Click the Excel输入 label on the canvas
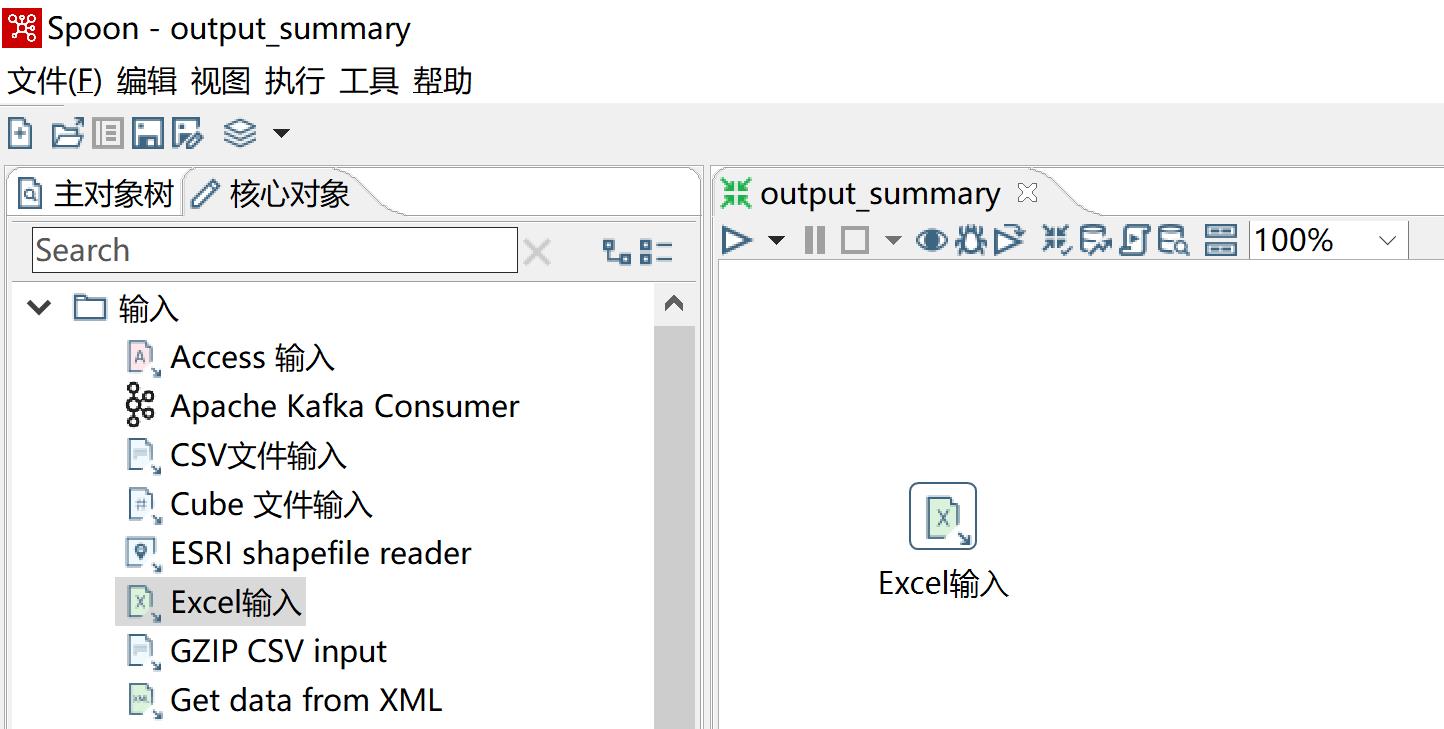The image size is (1444, 729). click(943, 583)
